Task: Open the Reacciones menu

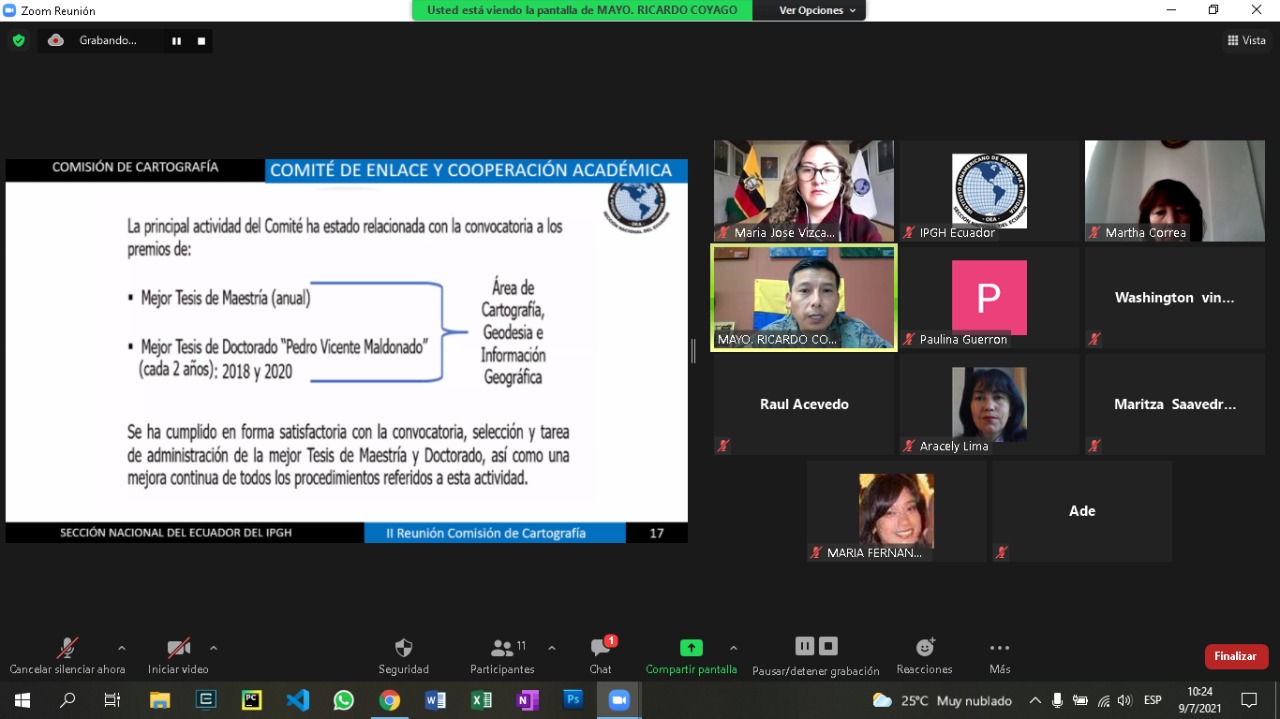Action: click(x=924, y=656)
